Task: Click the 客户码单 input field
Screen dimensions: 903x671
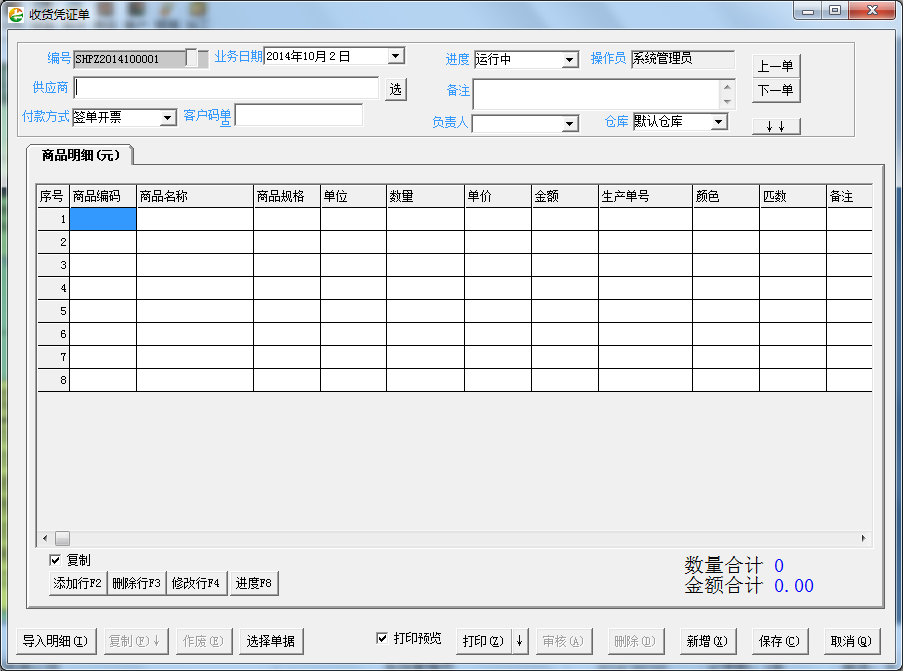Action: pyautogui.click(x=299, y=115)
